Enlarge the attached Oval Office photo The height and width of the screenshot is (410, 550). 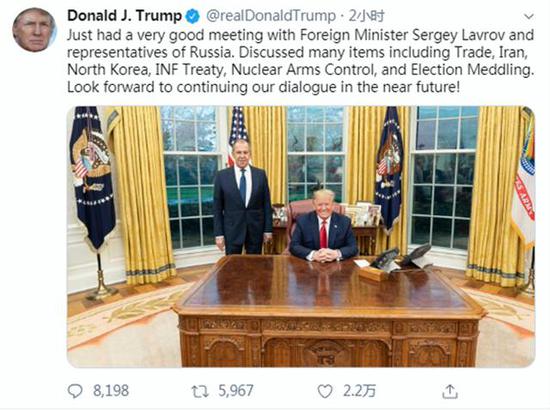301,236
